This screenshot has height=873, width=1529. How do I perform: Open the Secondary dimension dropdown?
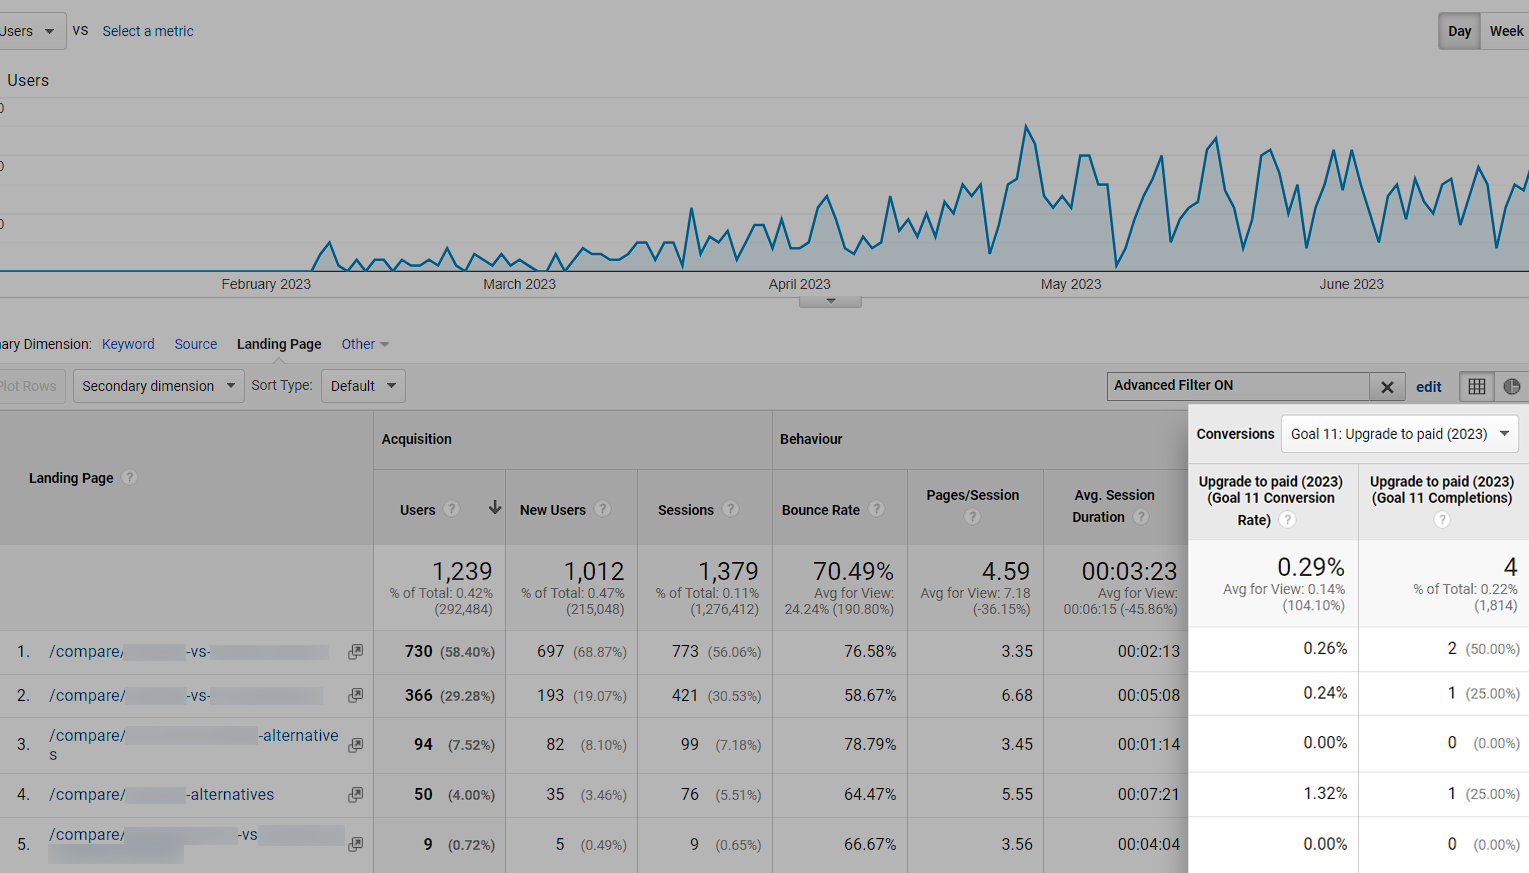158,386
